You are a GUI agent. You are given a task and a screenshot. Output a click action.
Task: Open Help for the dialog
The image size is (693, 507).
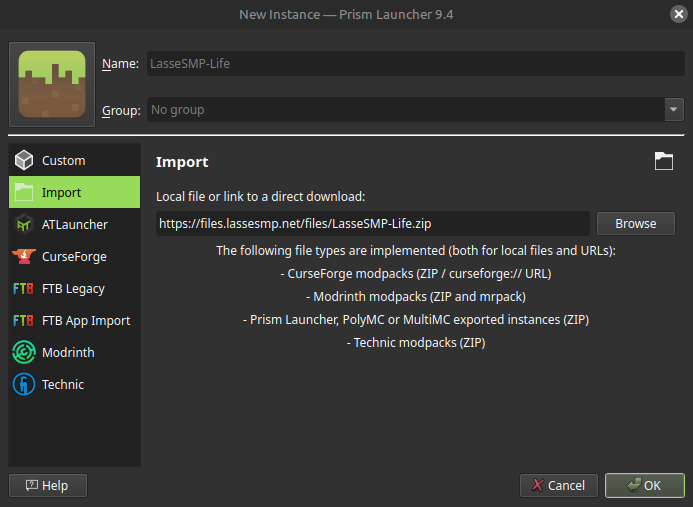click(47, 485)
